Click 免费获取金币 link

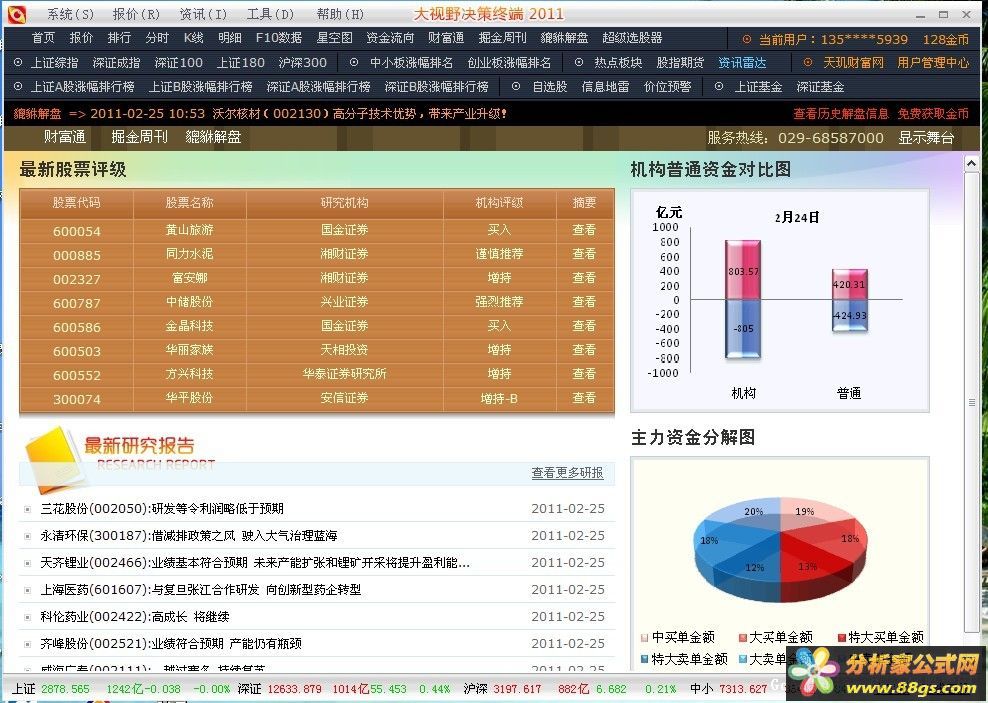click(x=933, y=113)
